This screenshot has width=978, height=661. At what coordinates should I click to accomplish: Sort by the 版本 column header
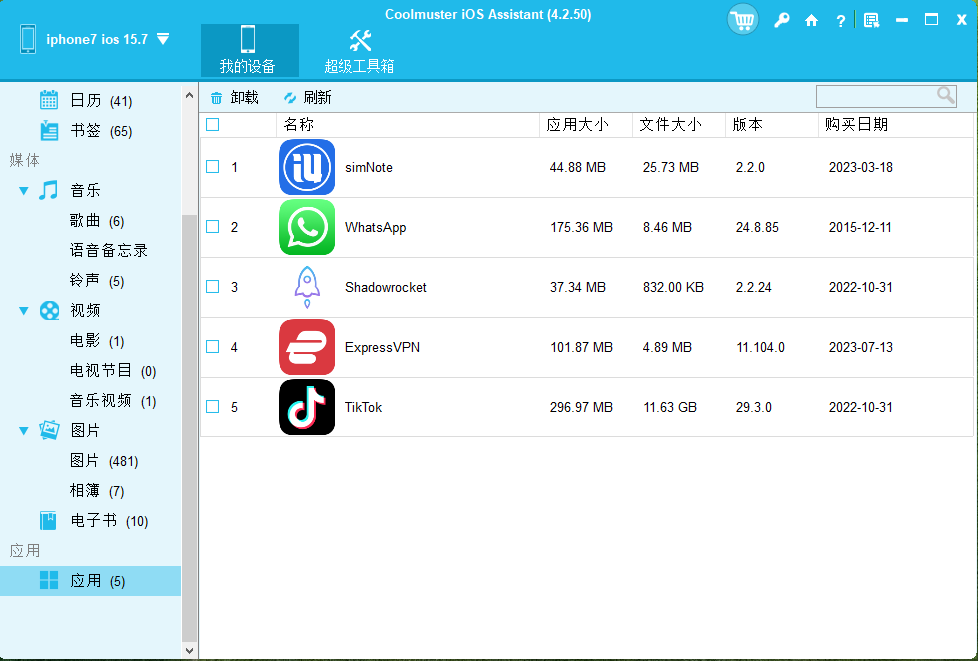coord(772,125)
